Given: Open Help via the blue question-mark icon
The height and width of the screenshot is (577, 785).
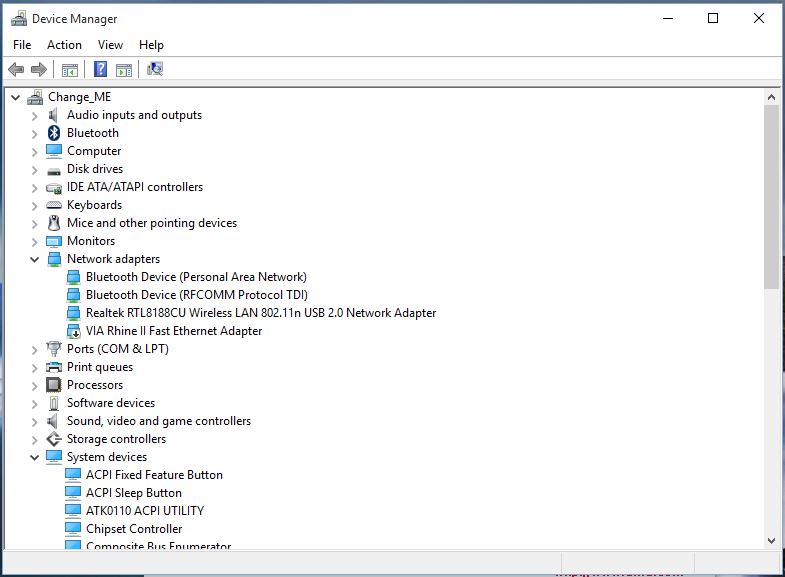Looking at the screenshot, I should [x=101, y=69].
